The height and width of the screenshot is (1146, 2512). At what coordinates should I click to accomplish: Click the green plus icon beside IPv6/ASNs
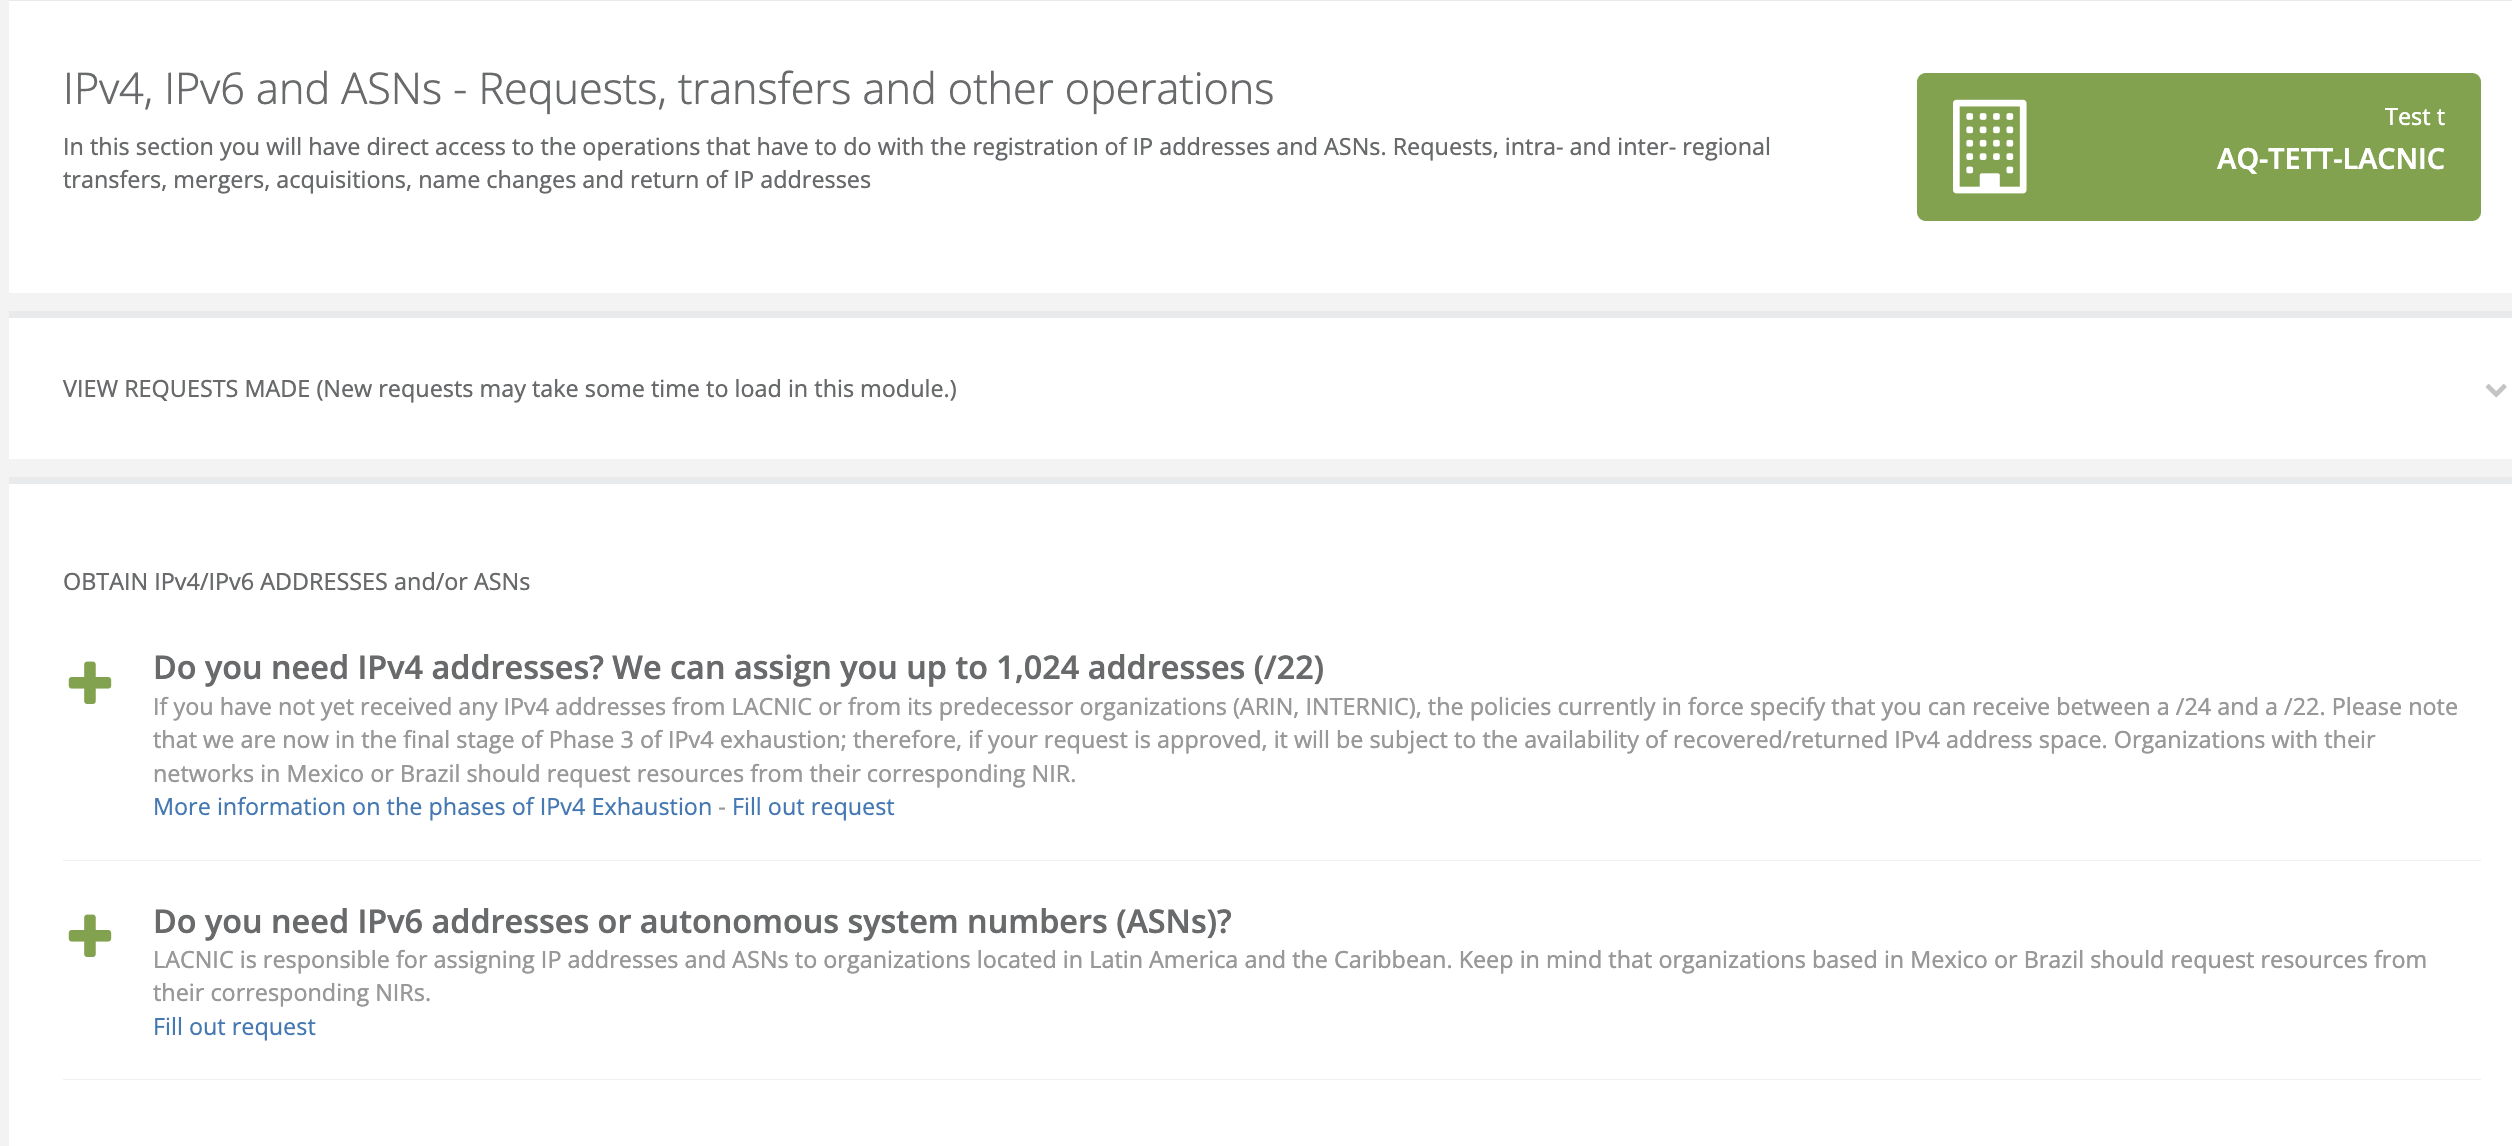click(90, 936)
